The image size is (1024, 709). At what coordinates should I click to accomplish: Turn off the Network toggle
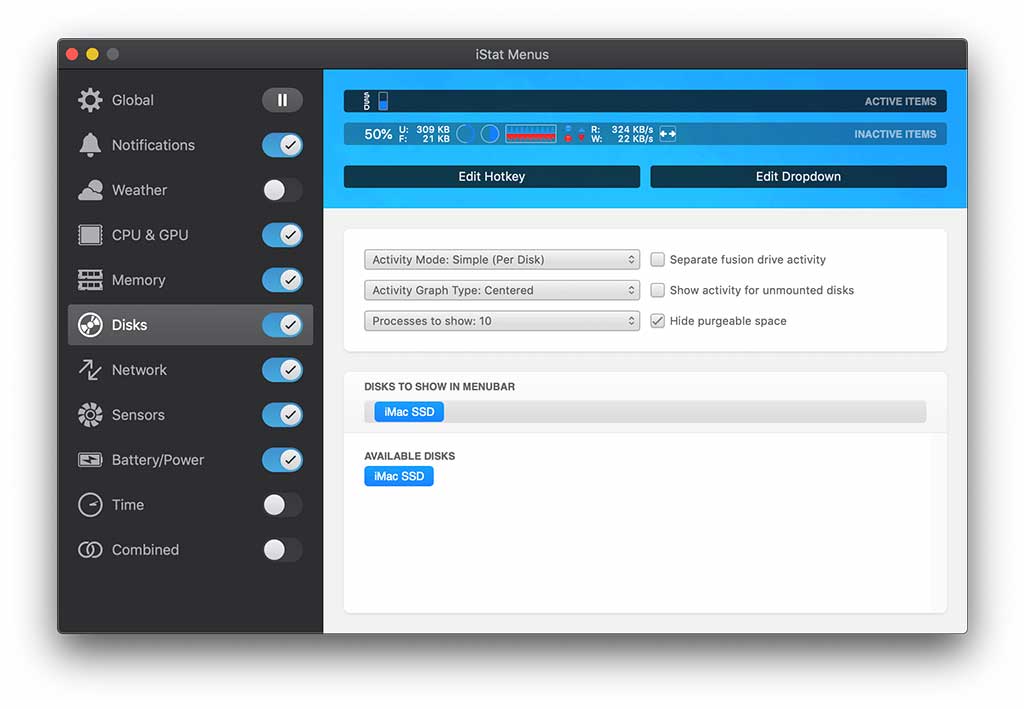point(282,370)
